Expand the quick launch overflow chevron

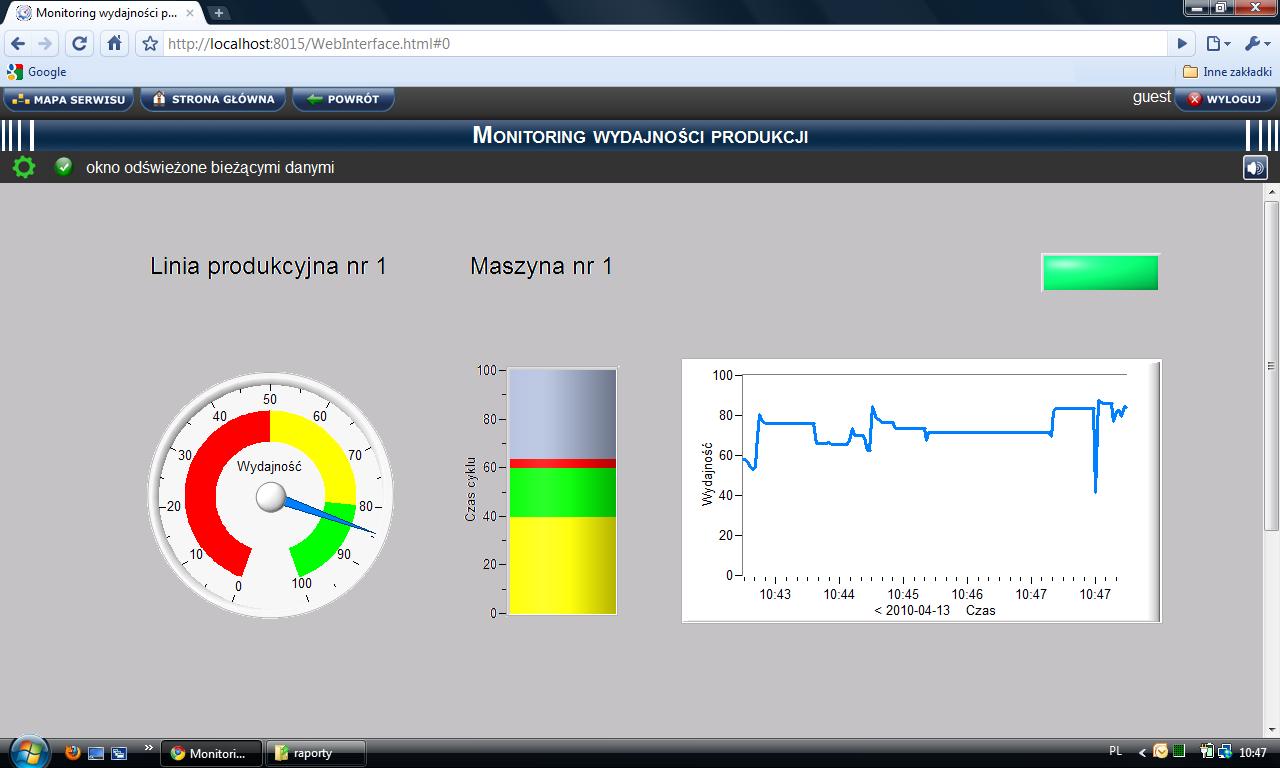click(149, 747)
